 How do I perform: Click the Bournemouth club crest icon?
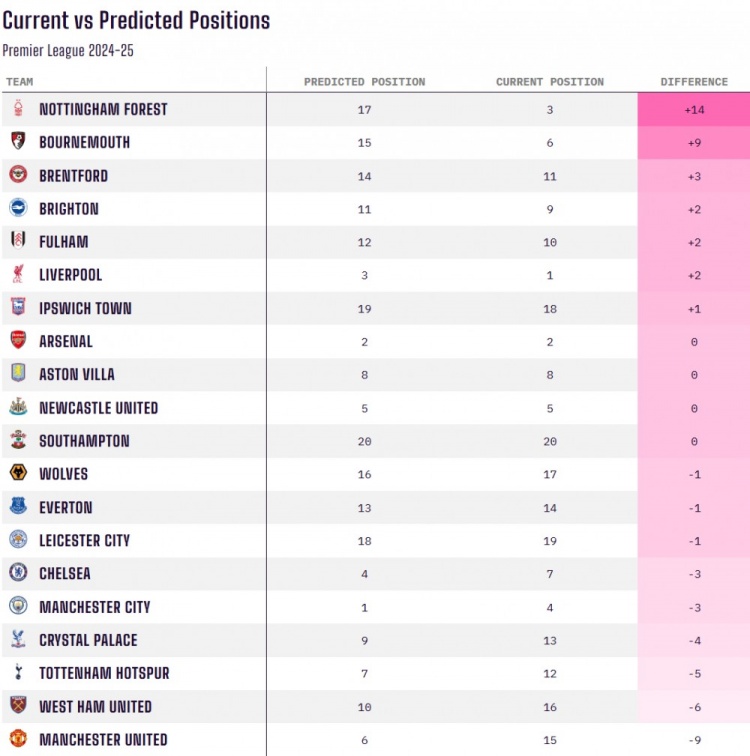point(18,142)
